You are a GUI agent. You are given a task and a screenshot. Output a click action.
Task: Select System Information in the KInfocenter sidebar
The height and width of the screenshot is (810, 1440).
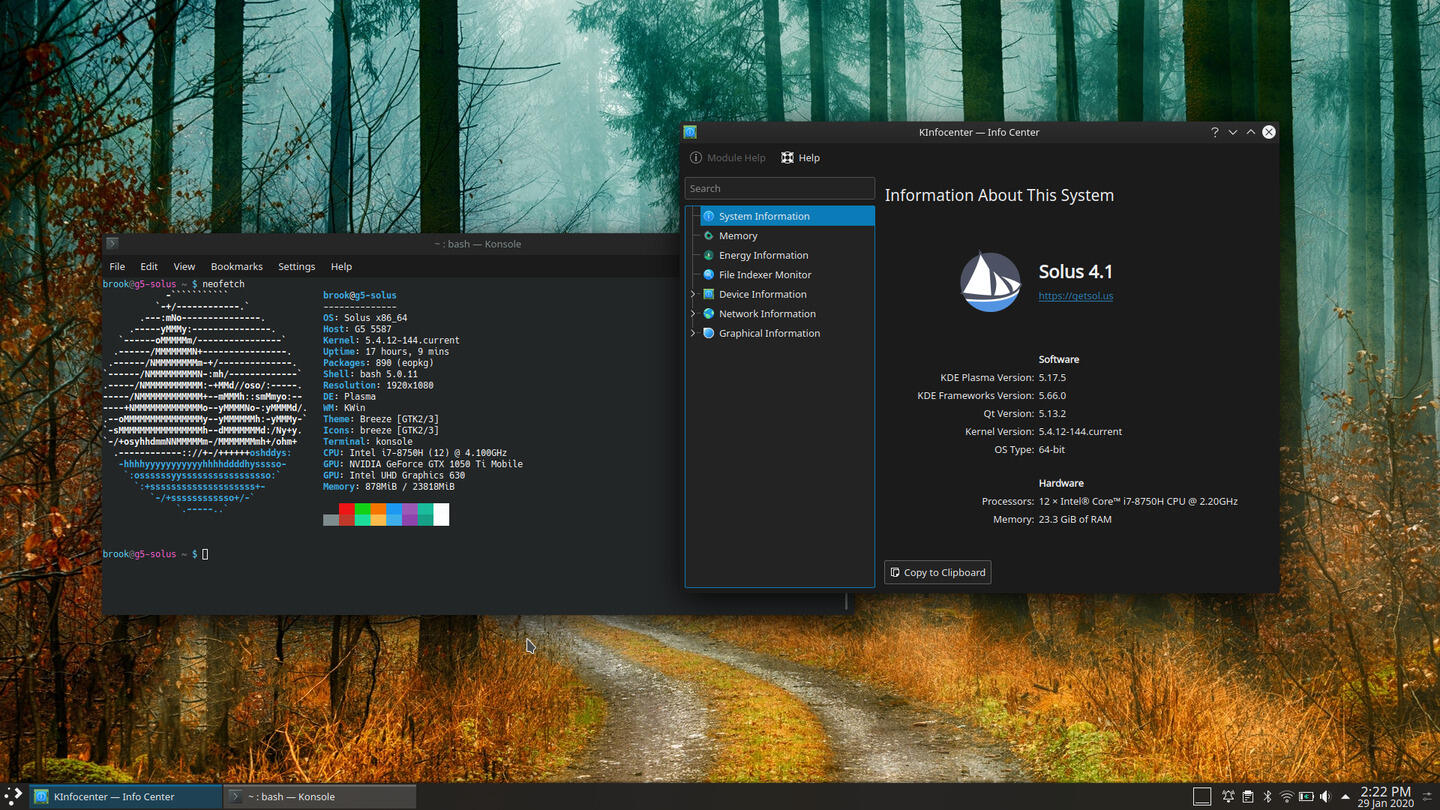(787, 216)
